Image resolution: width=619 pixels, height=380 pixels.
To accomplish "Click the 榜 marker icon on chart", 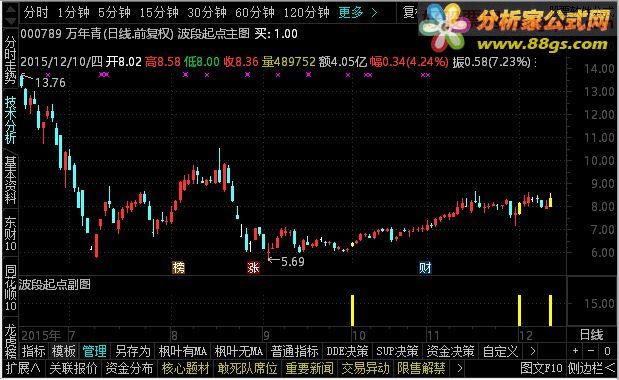I will 178,268.
